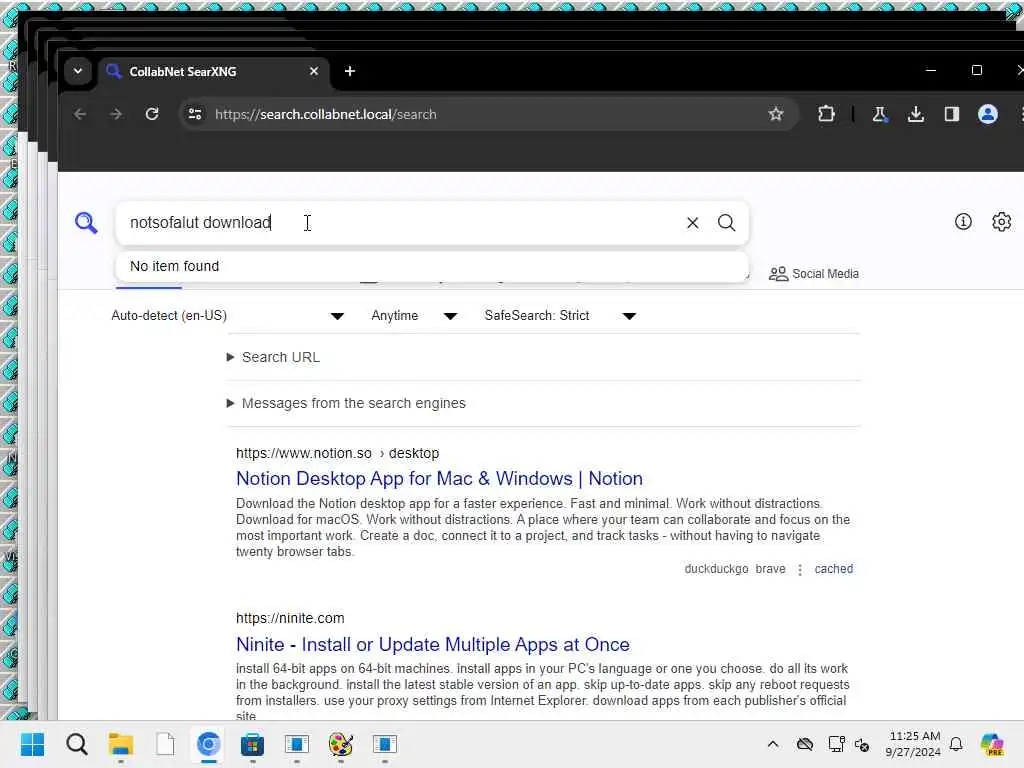The width and height of the screenshot is (1024, 768).
Task: Select the 'No item found' suggestion
Action: [x=431, y=266]
